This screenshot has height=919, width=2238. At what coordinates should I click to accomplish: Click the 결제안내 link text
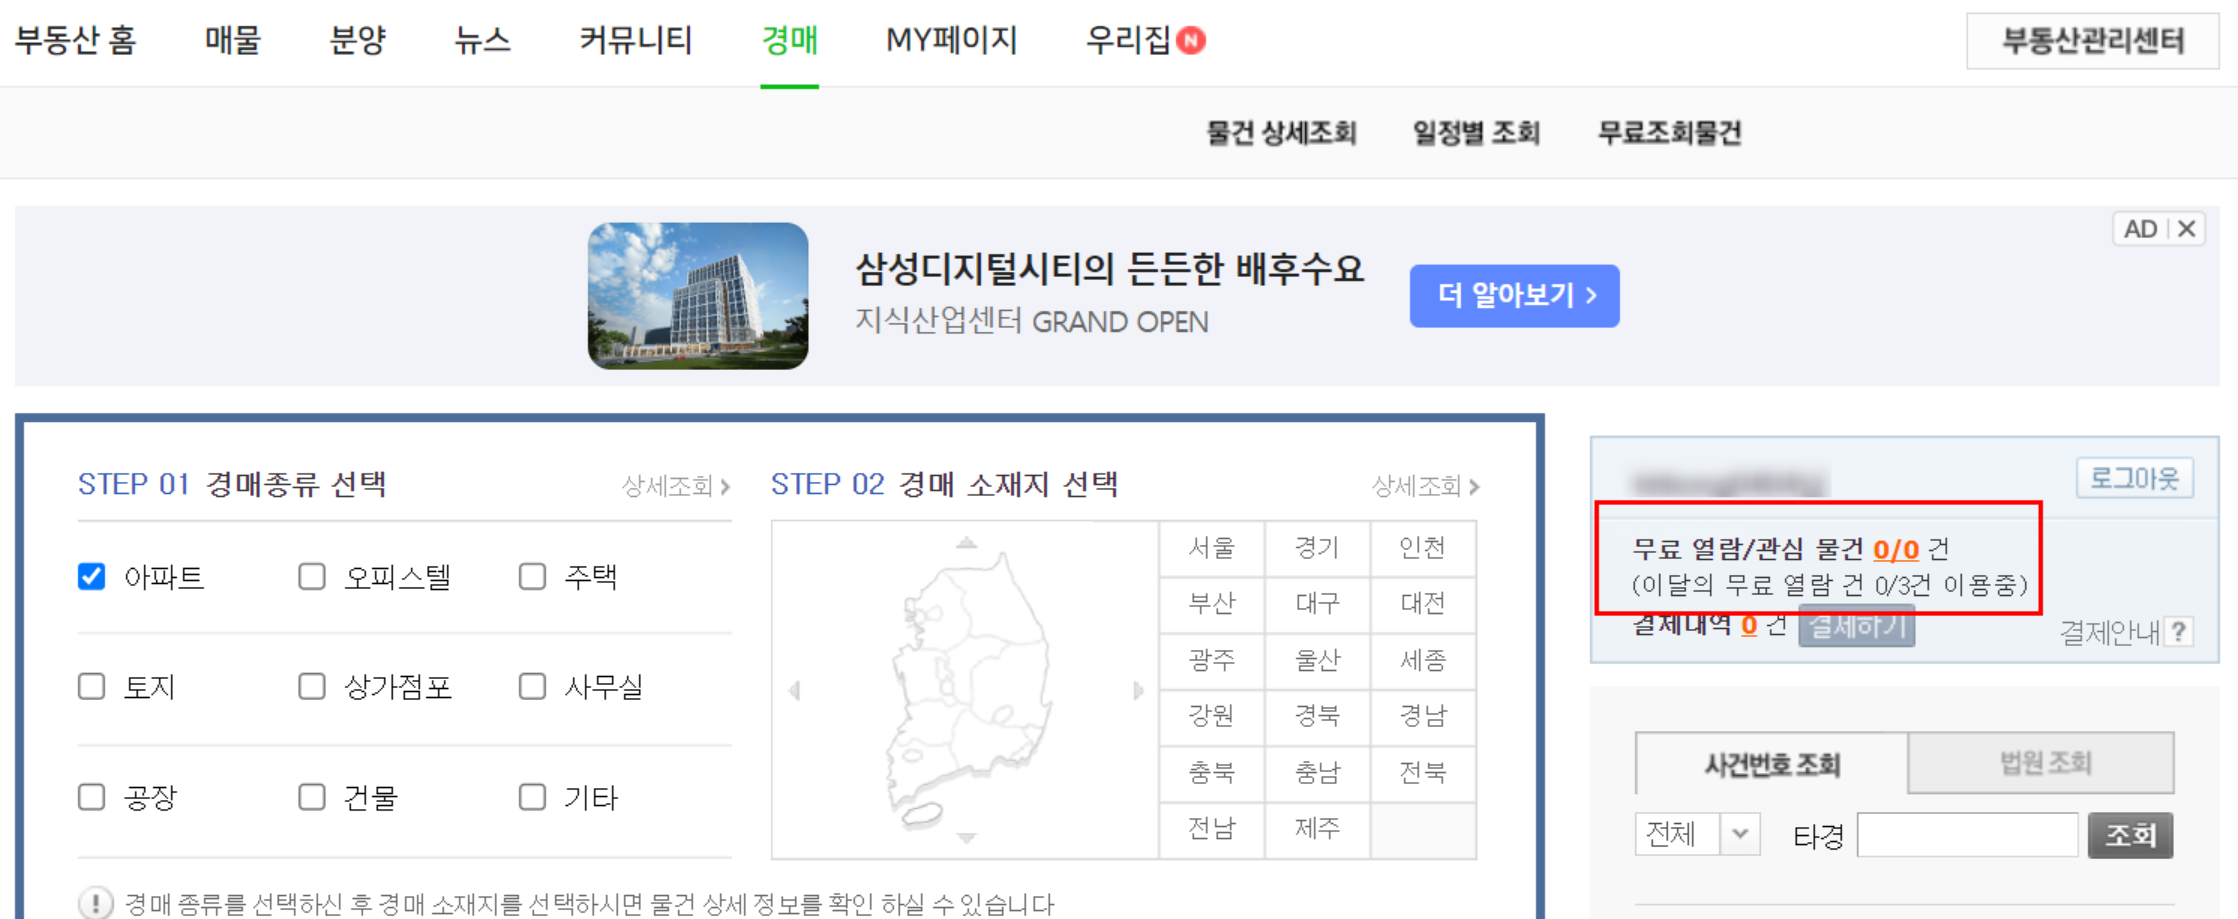coord(2109,632)
